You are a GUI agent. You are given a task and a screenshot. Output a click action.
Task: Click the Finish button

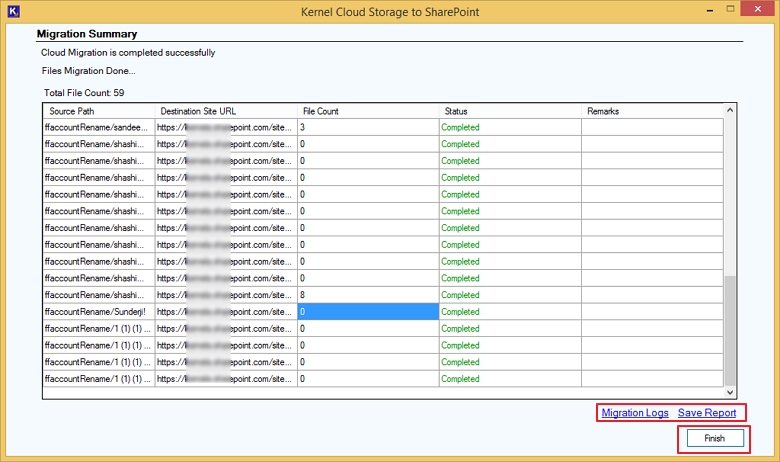pos(715,438)
